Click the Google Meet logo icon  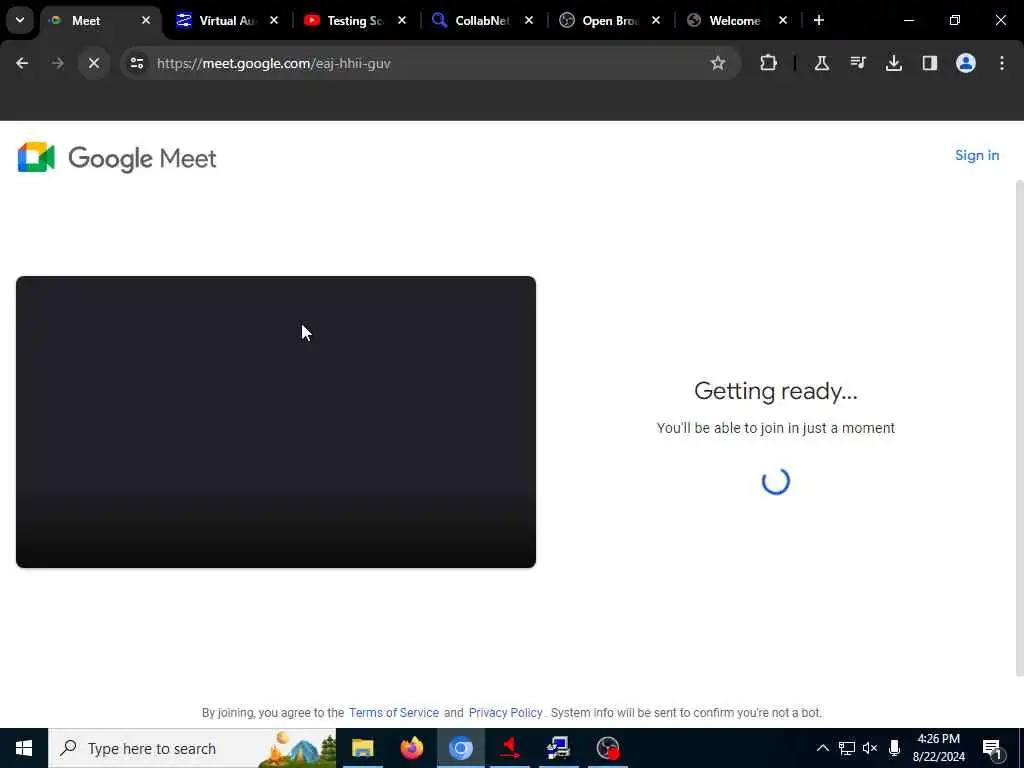point(36,157)
